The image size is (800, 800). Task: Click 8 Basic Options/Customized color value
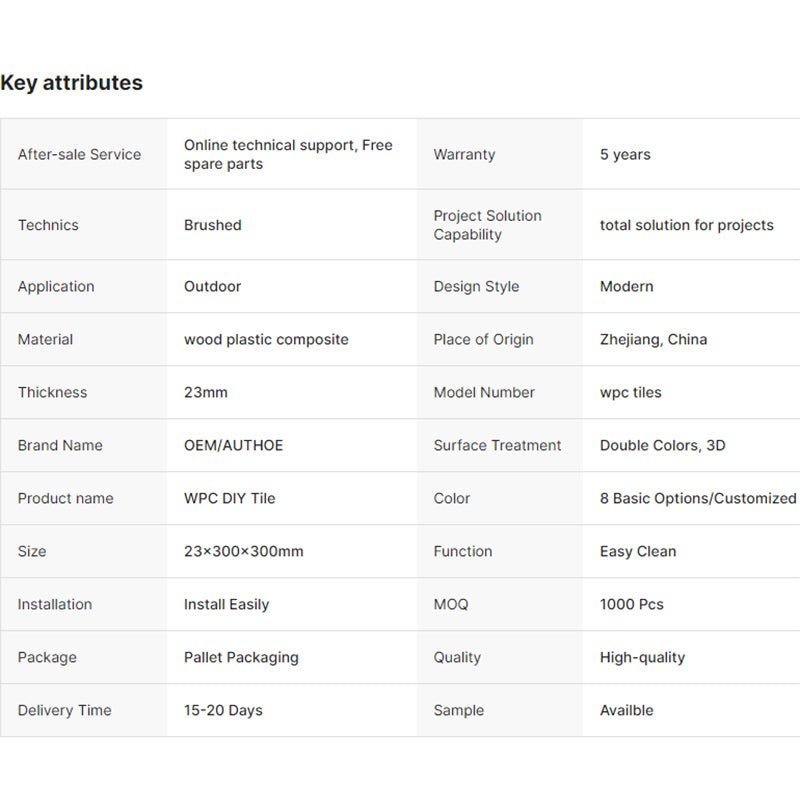(x=698, y=498)
